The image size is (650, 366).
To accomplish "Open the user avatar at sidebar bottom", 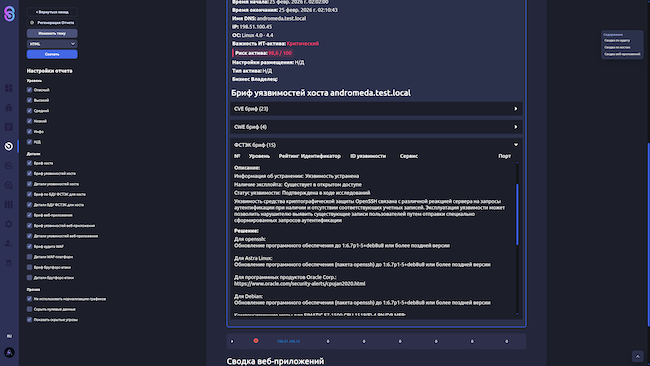I will tap(9, 353).
